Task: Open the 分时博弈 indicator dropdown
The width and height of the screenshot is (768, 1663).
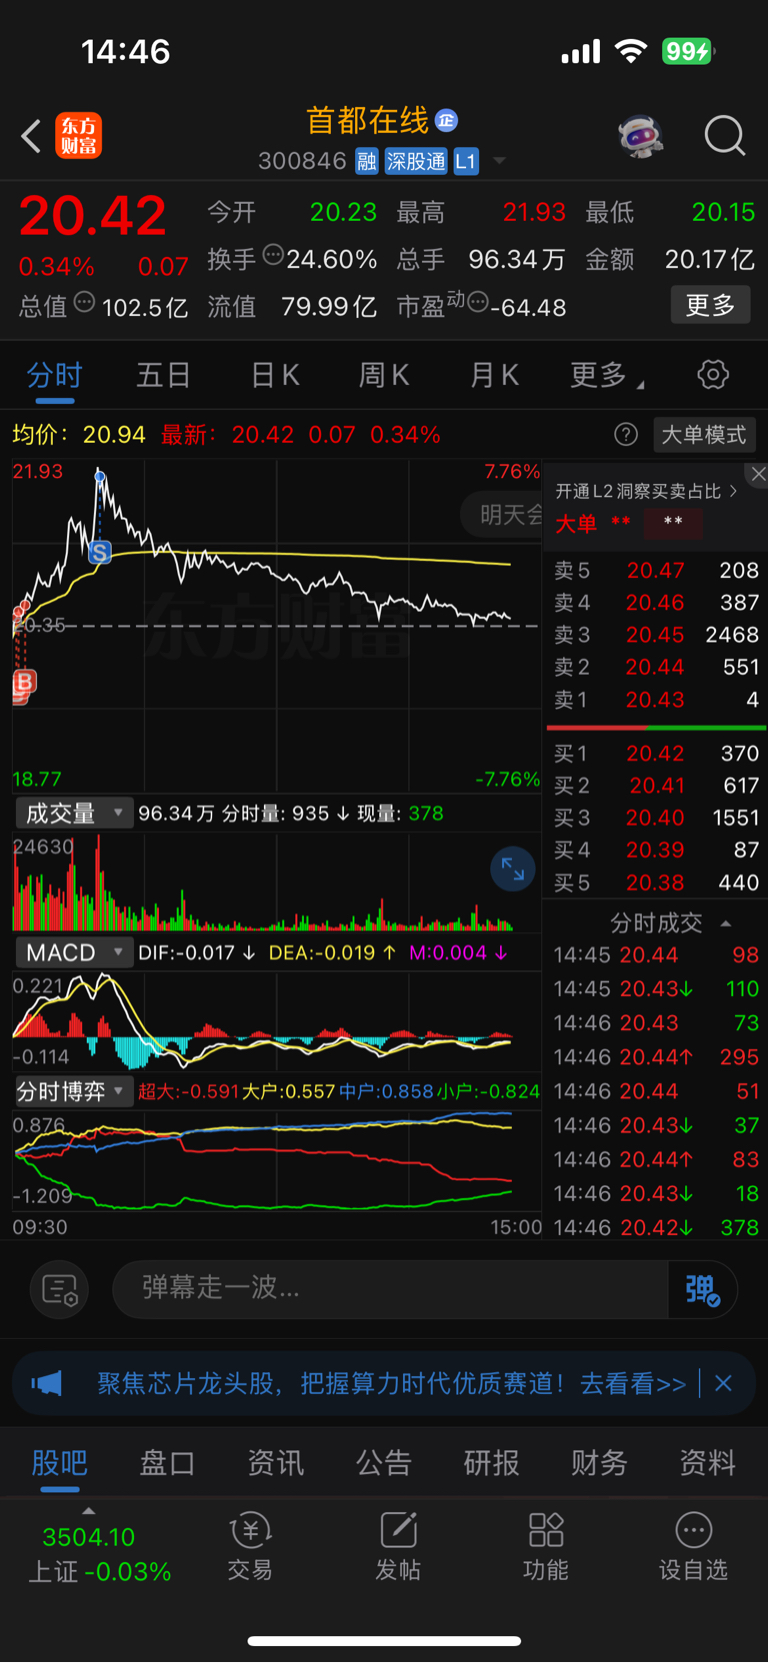Action: [x=74, y=1091]
